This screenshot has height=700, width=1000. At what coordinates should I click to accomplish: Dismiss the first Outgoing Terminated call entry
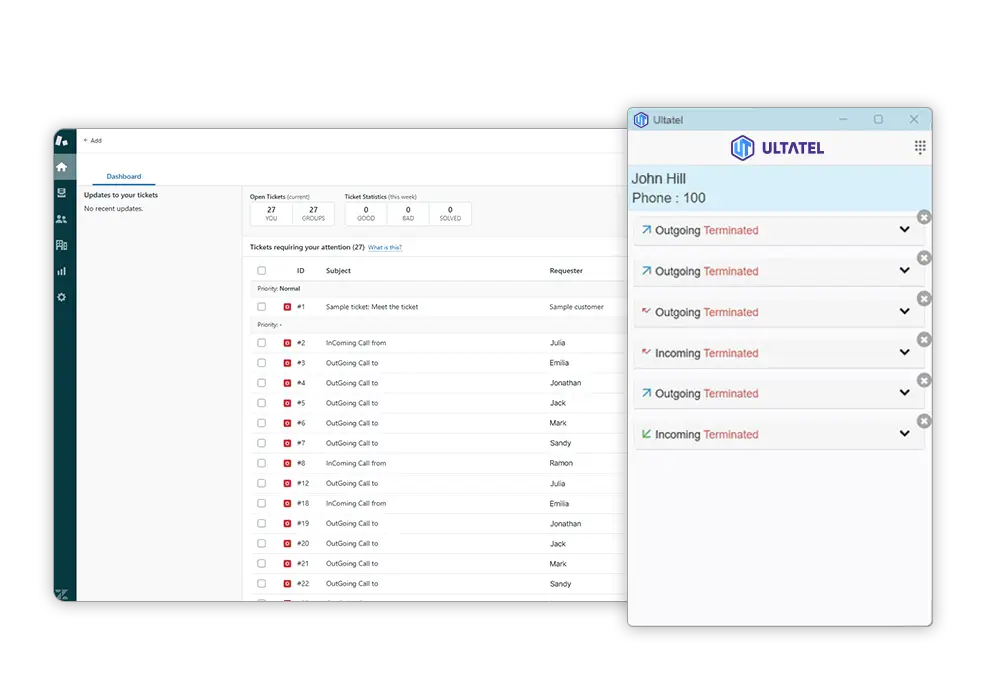[924, 217]
